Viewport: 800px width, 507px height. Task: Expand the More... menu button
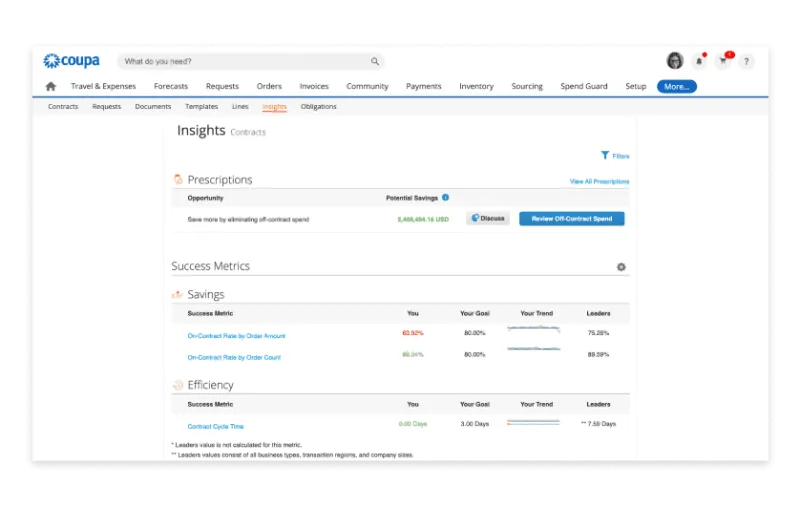pyautogui.click(x=677, y=86)
